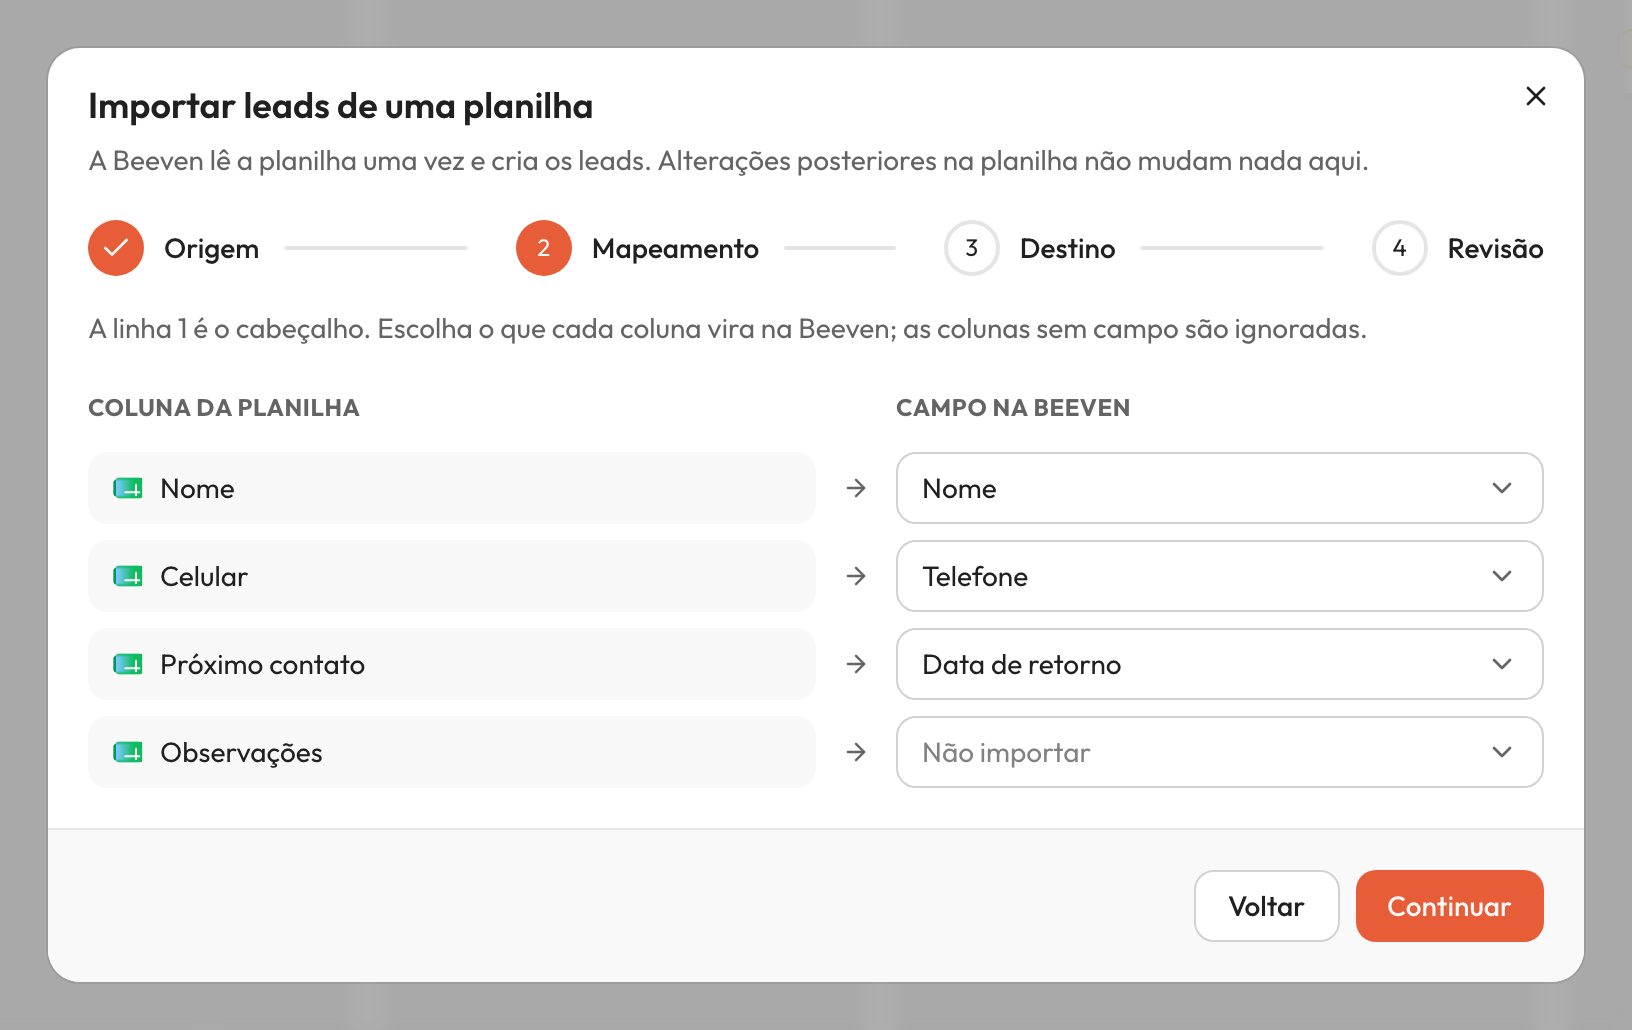Go to the Origem step label
Image resolution: width=1632 pixels, height=1030 pixels.
(x=211, y=249)
